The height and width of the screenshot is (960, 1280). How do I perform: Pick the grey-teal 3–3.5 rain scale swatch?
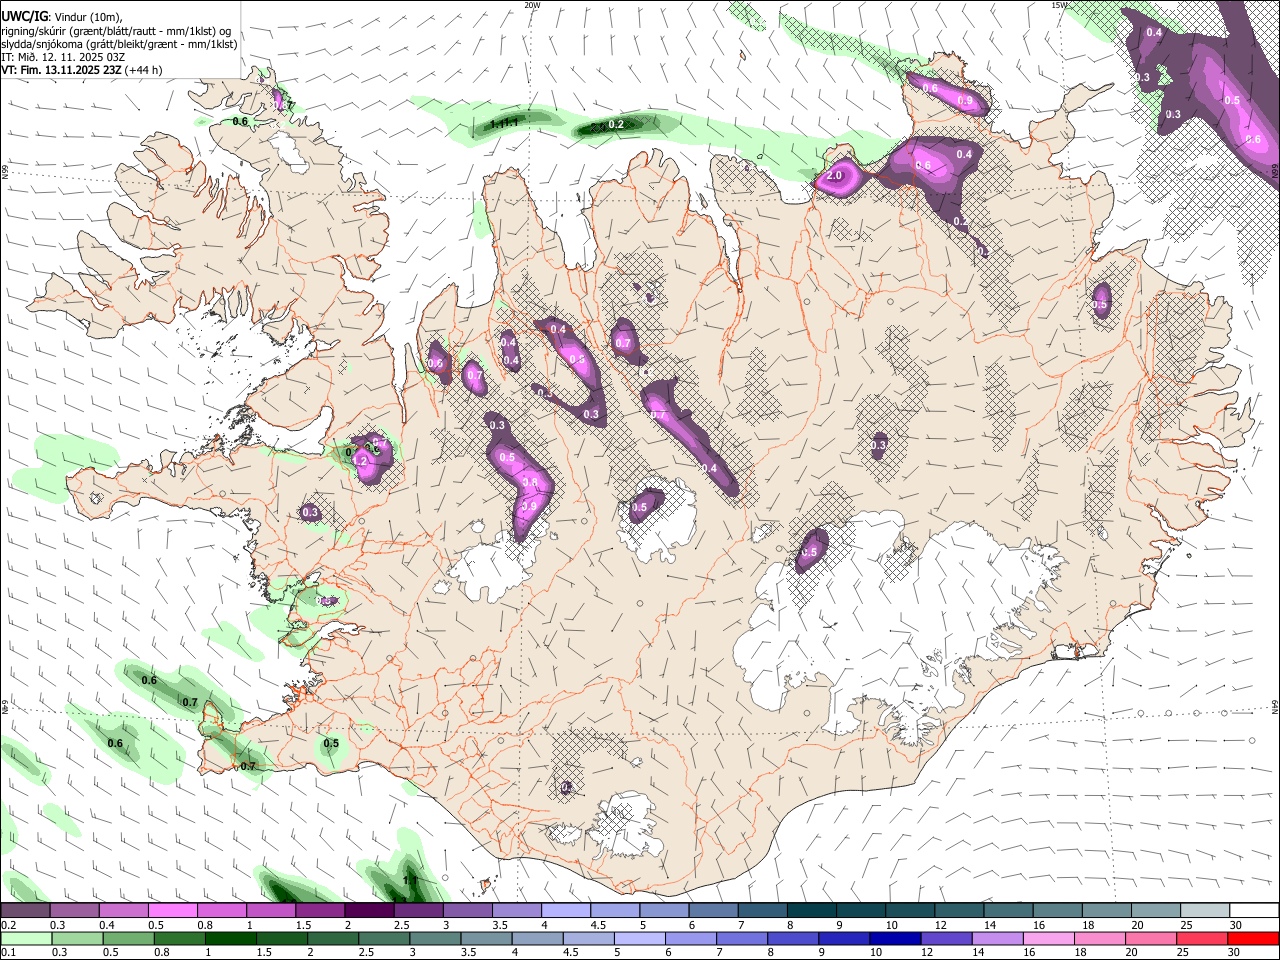pos(436,939)
